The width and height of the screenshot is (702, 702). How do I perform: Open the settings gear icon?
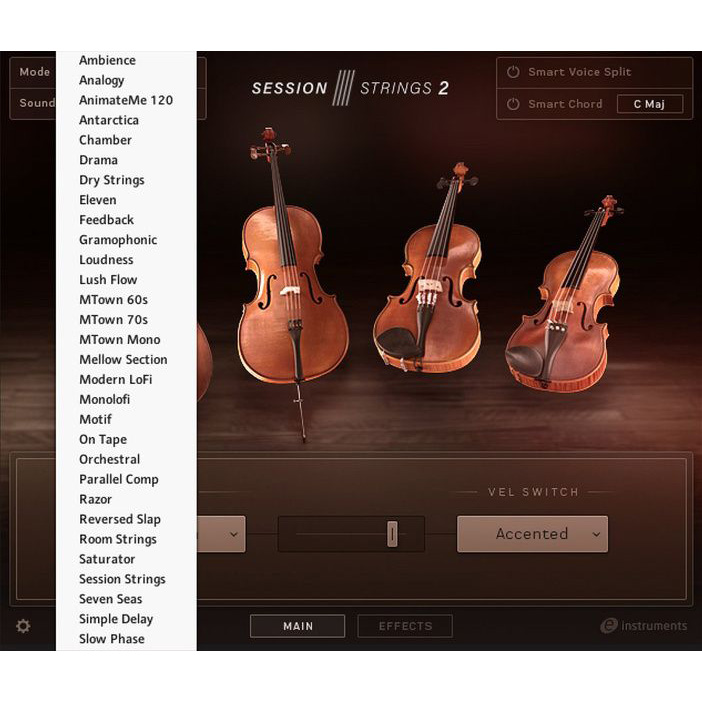click(23, 625)
